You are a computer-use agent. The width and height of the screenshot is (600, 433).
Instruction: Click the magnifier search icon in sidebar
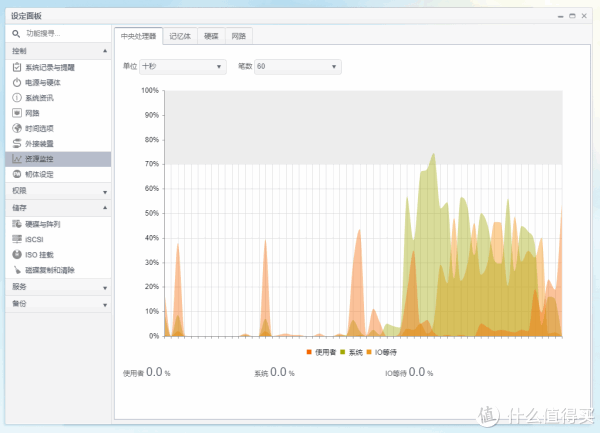16,34
